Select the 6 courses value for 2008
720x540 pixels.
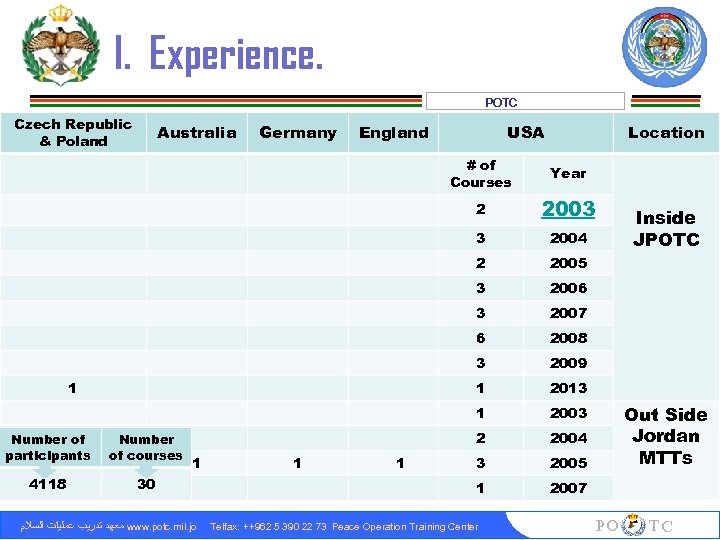tap(481, 338)
